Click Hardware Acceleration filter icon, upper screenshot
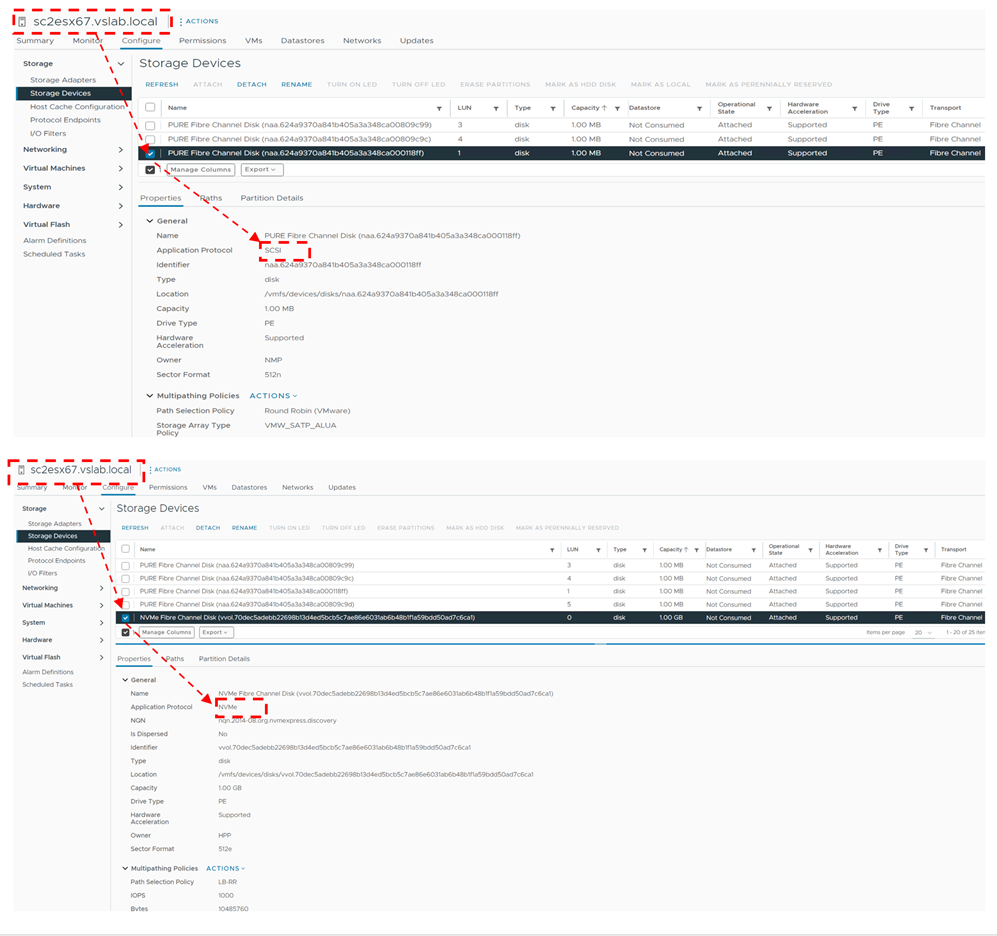This screenshot has height=936, width=997. click(x=855, y=109)
